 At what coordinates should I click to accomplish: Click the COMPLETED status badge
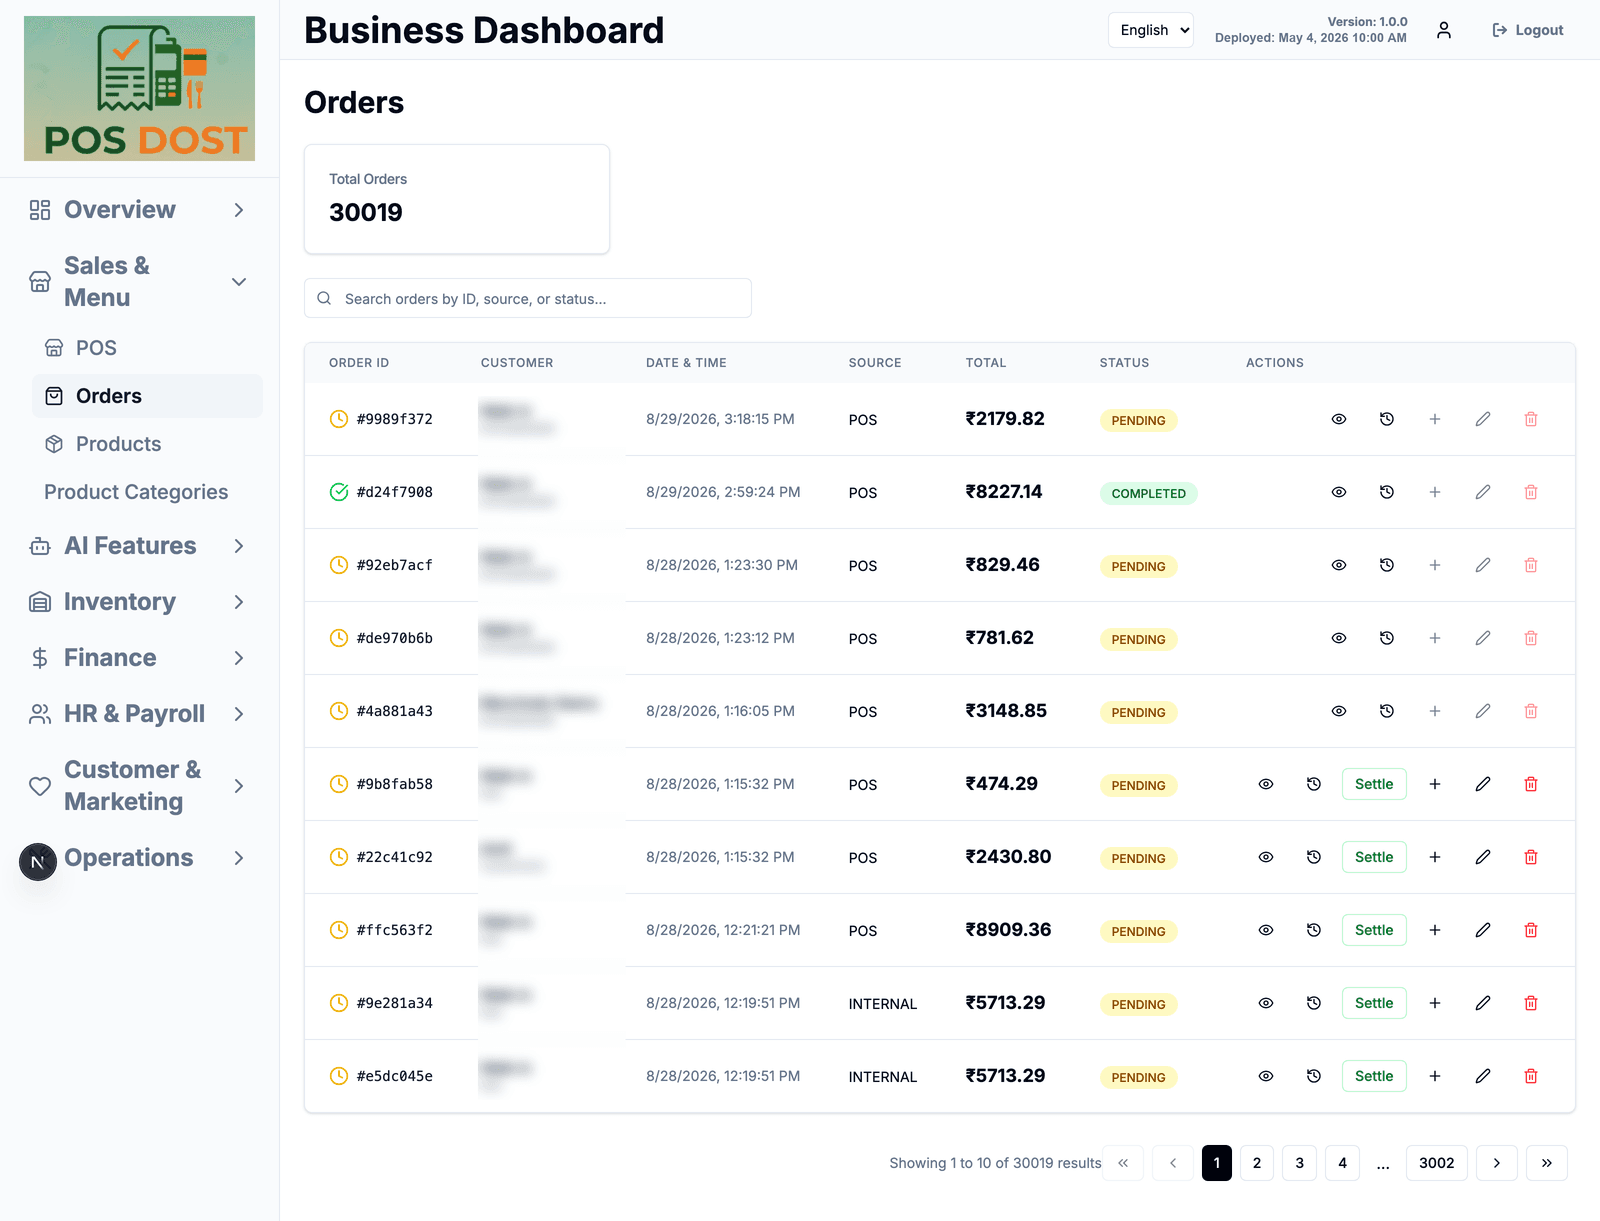(1149, 493)
